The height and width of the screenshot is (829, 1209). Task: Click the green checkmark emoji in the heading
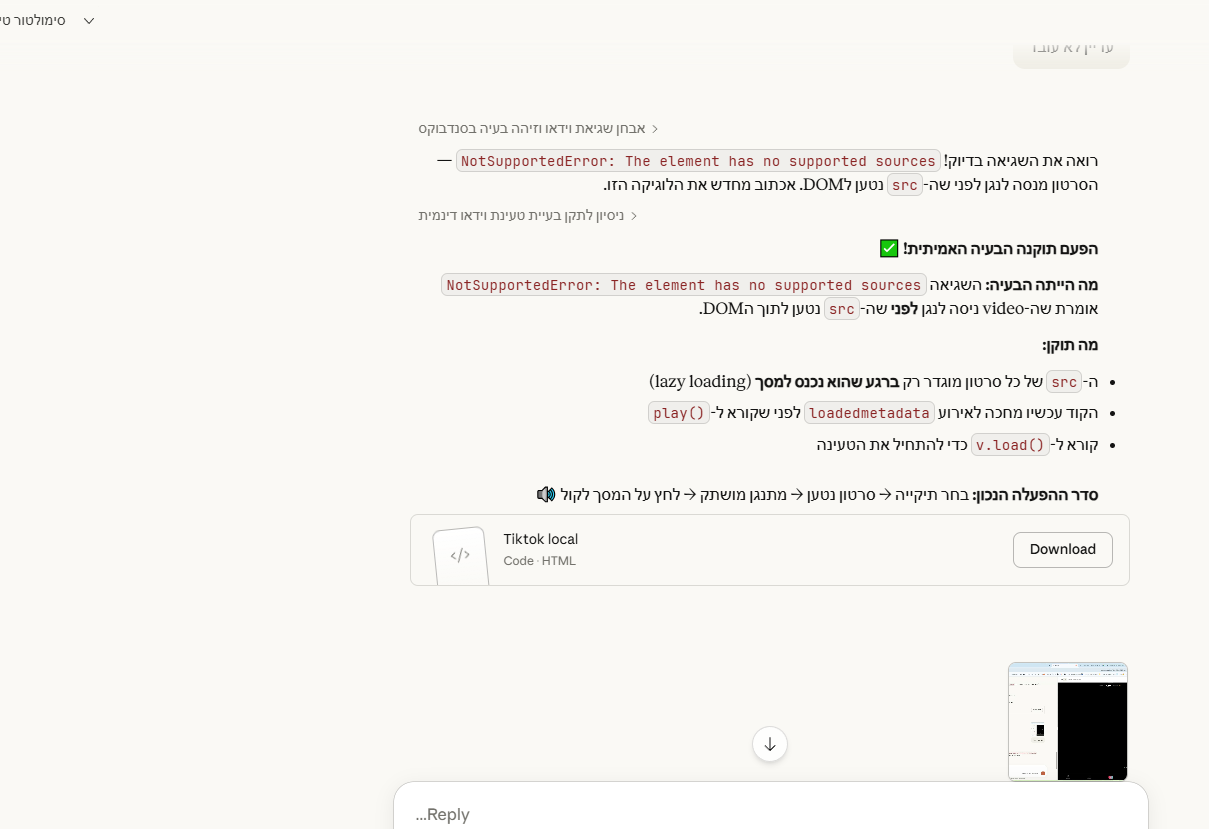(889, 248)
